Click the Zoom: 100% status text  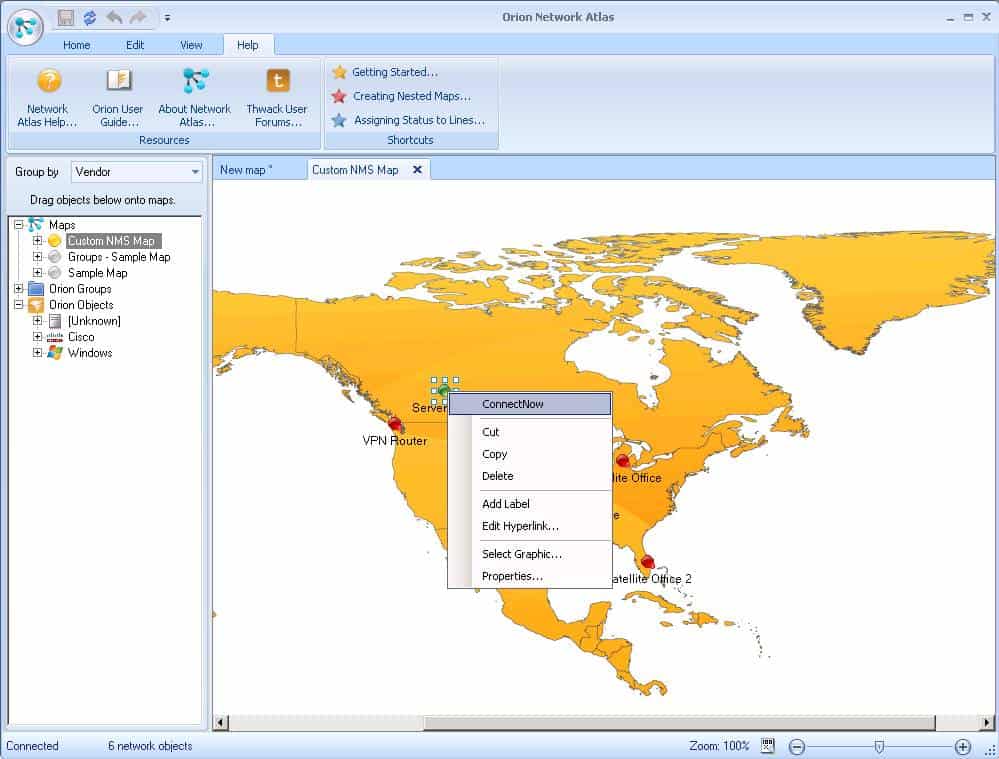(x=719, y=746)
